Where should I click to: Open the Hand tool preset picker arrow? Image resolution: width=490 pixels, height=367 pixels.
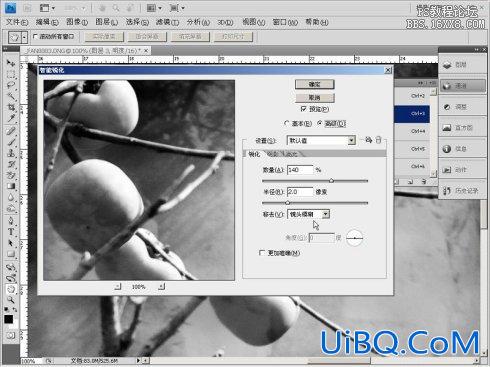tap(24, 37)
